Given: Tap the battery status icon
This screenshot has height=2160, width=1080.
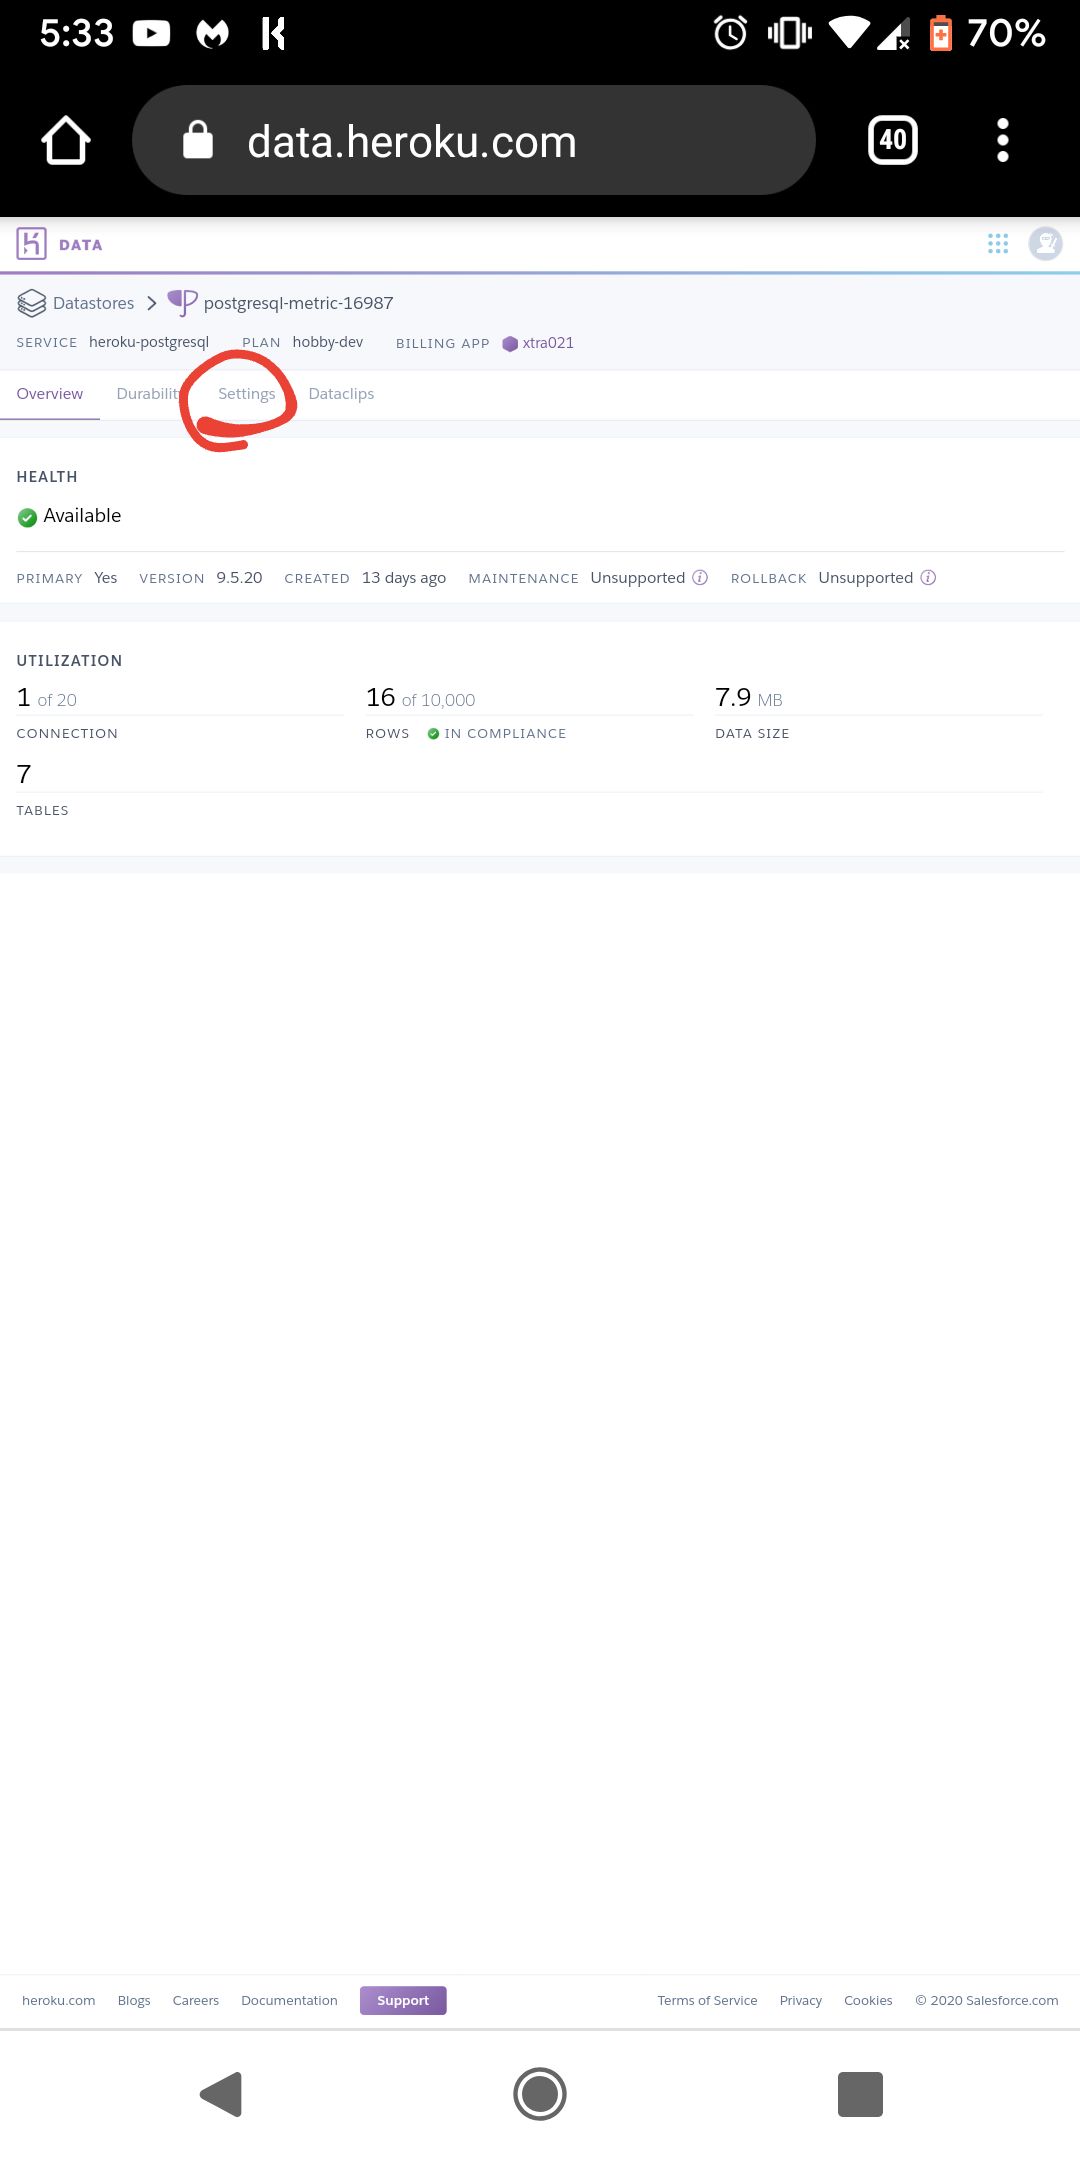Looking at the screenshot, I should (941, 33).
